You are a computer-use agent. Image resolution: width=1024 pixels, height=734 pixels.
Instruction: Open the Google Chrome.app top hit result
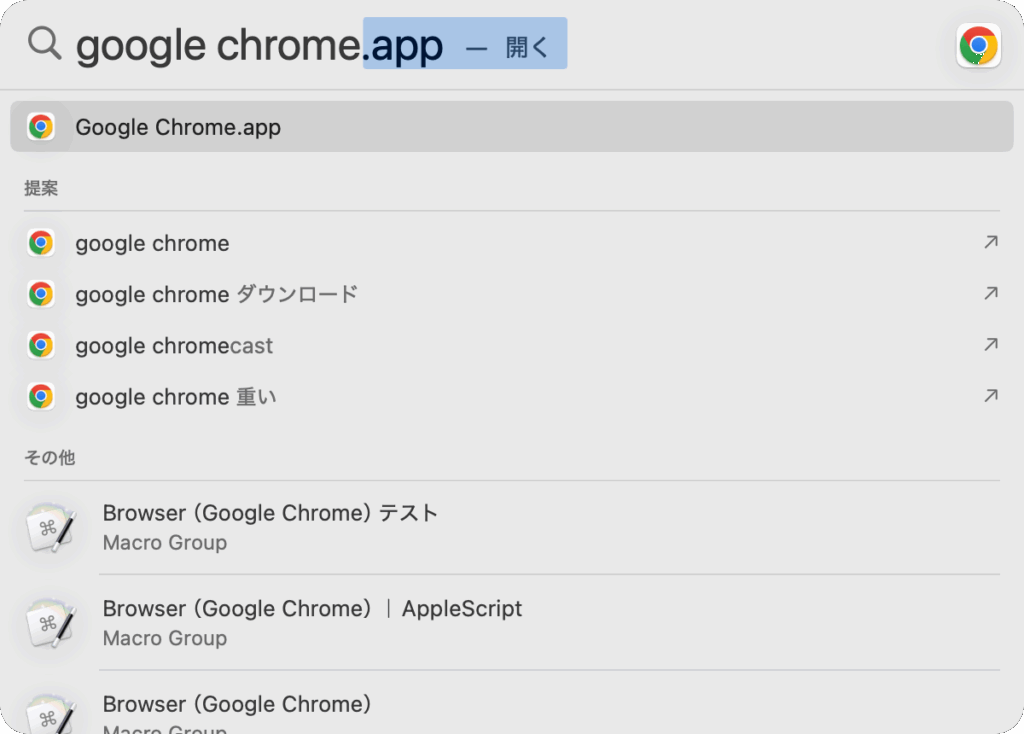(178, 127)
